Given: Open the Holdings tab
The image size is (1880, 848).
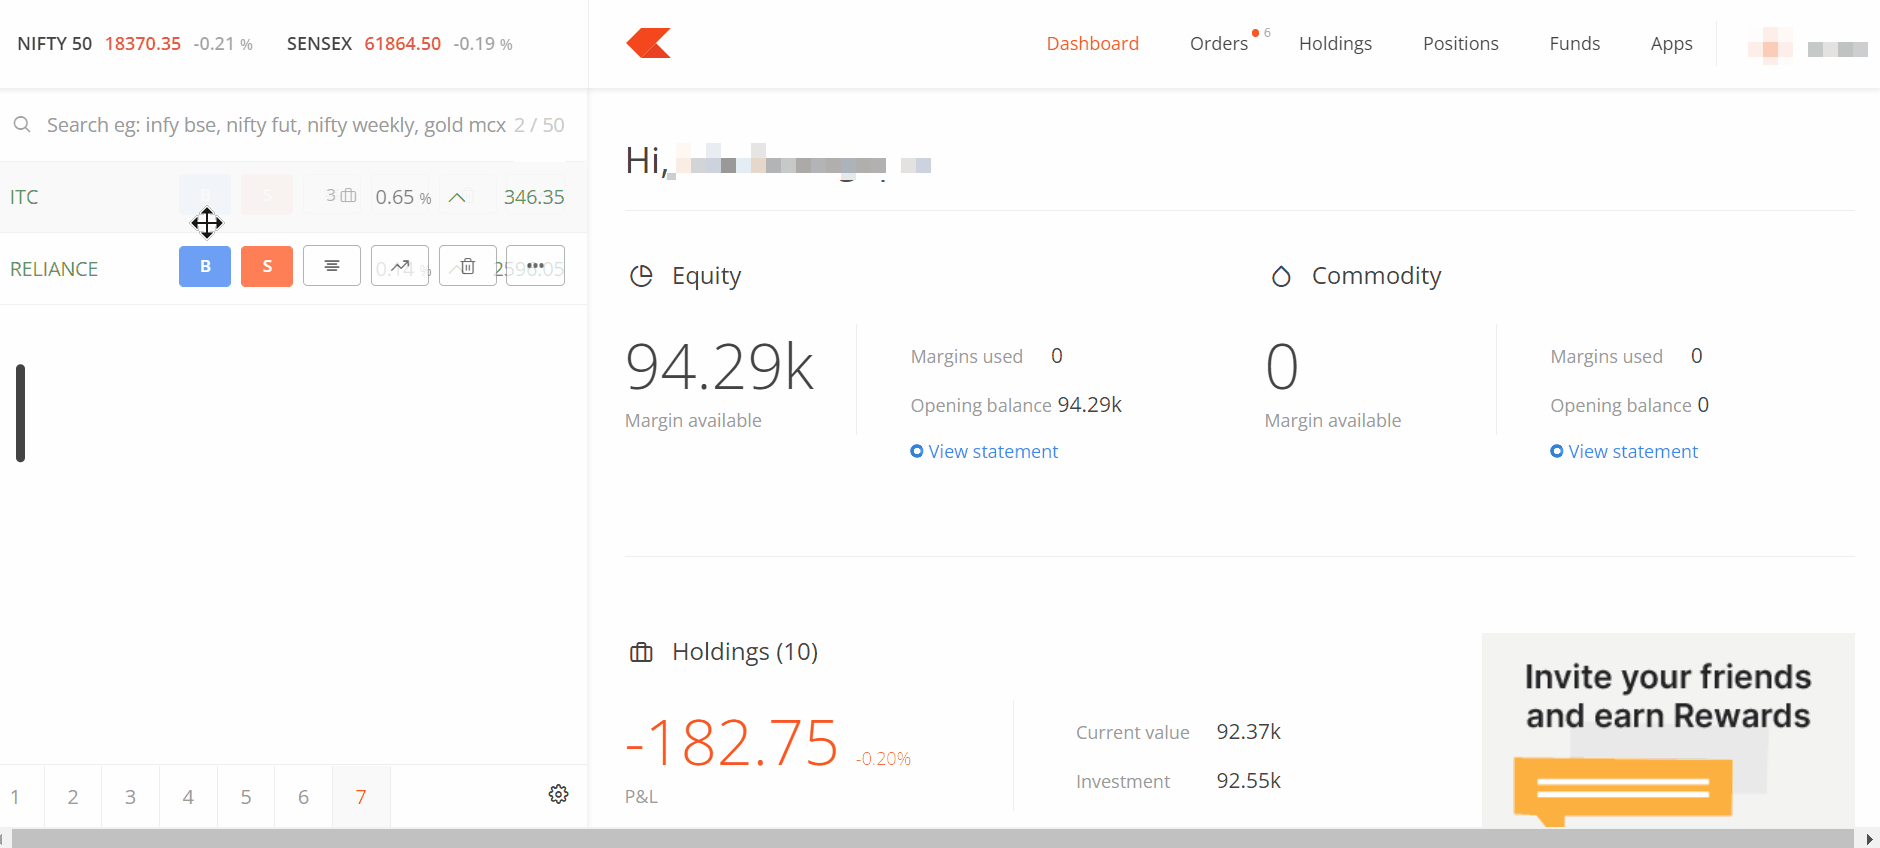Looking at the screenshot, I should coord(1335,43).
